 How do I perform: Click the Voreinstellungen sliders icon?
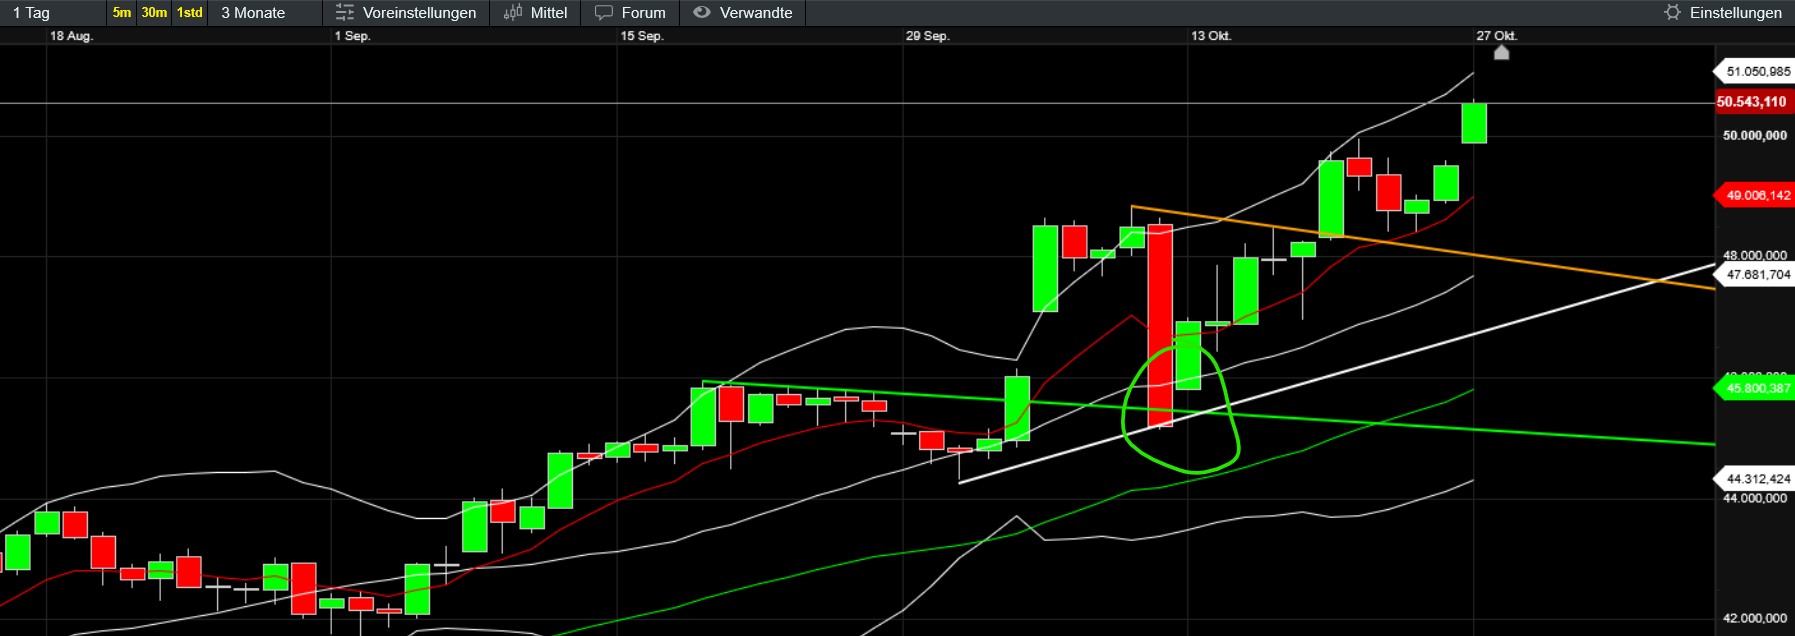[345, 13]
